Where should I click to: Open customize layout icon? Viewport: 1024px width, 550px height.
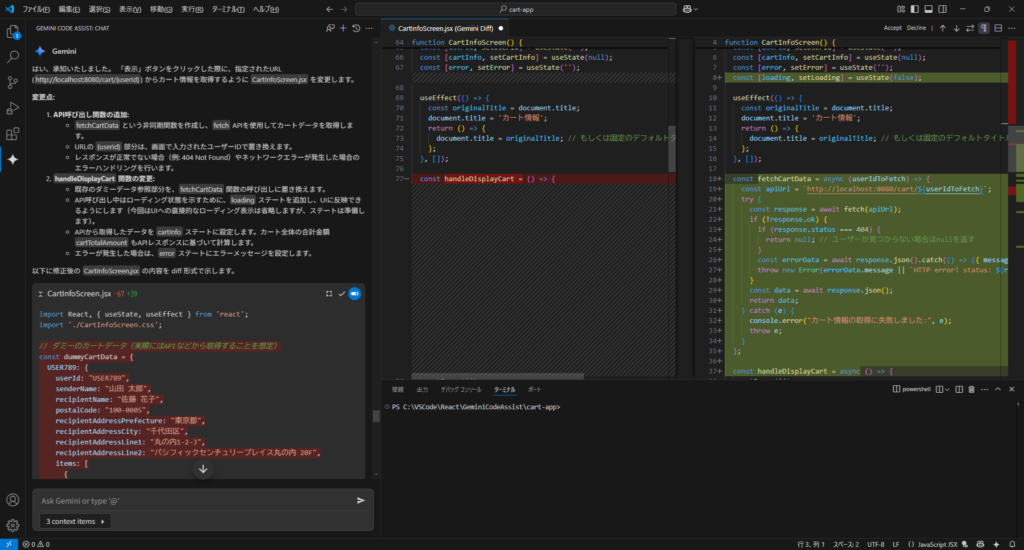[901, 9]
